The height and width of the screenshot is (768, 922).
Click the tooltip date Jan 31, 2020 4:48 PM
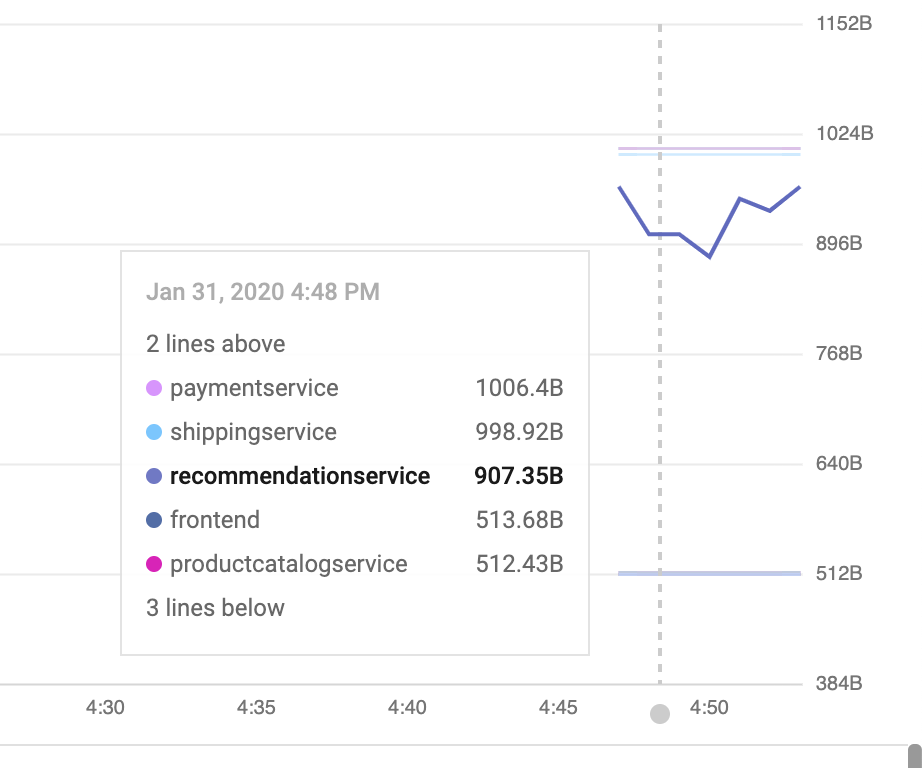(x=263, y=292)
